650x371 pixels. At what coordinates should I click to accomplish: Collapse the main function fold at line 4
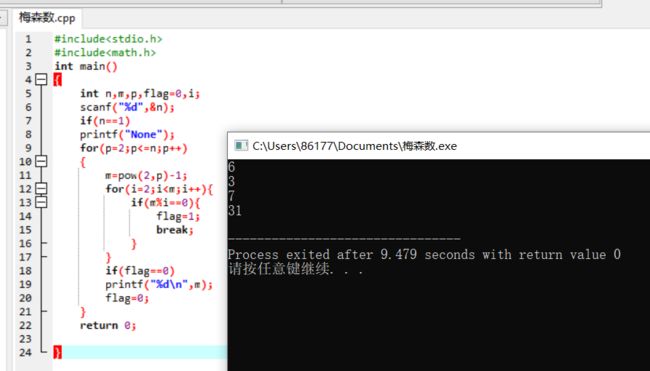pos(41,79)
